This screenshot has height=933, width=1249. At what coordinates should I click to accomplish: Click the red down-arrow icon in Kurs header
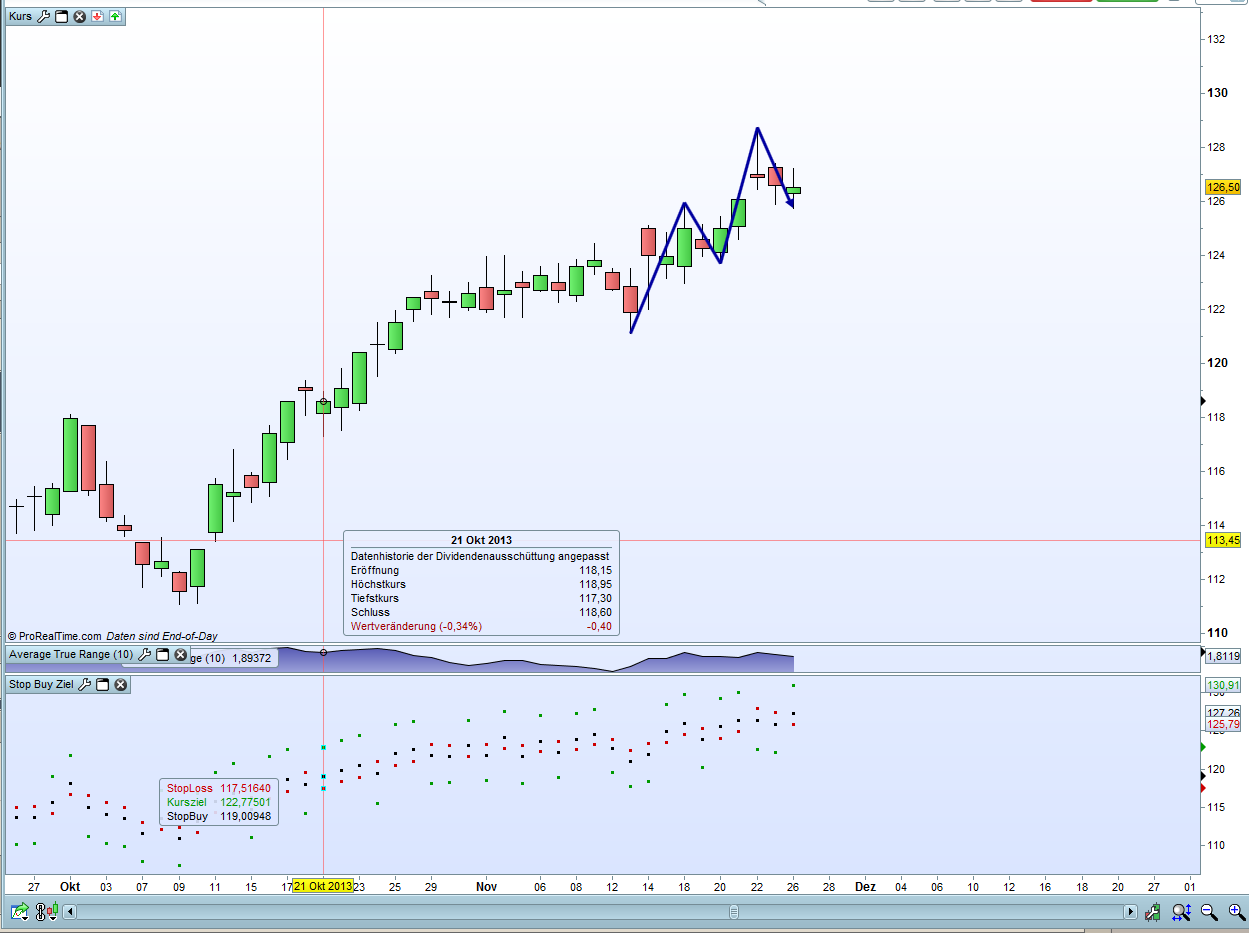click(97, 17)
